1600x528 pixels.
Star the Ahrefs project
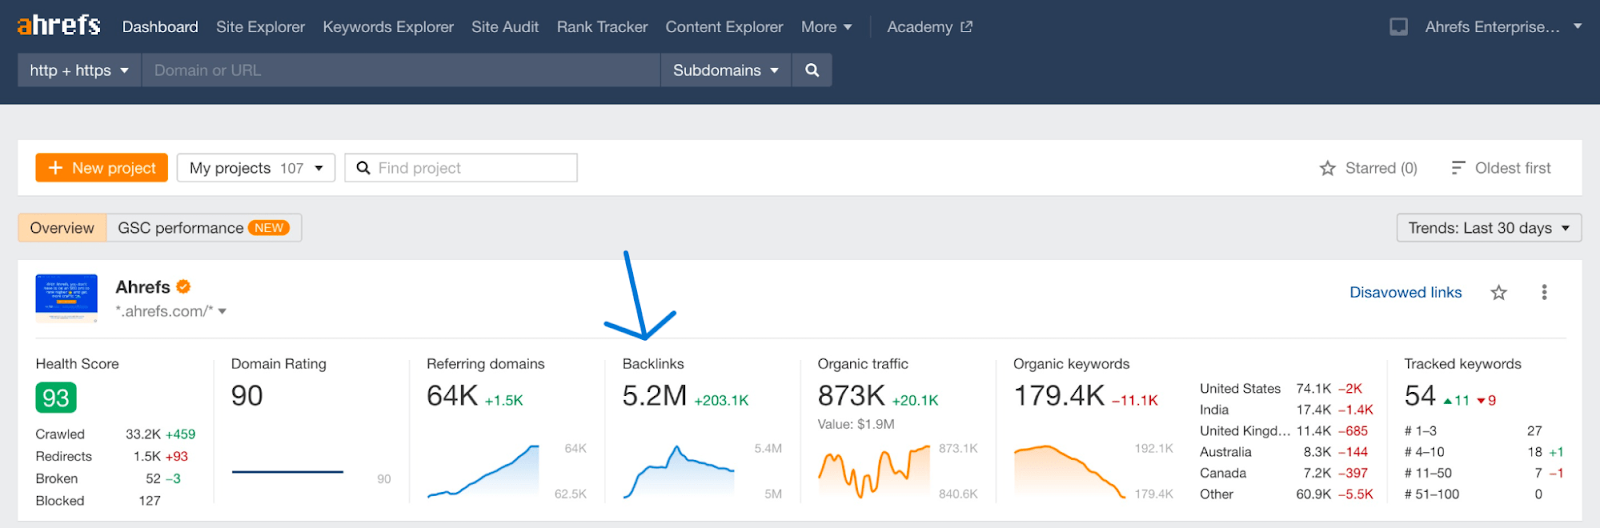(x=1498, y=292)
